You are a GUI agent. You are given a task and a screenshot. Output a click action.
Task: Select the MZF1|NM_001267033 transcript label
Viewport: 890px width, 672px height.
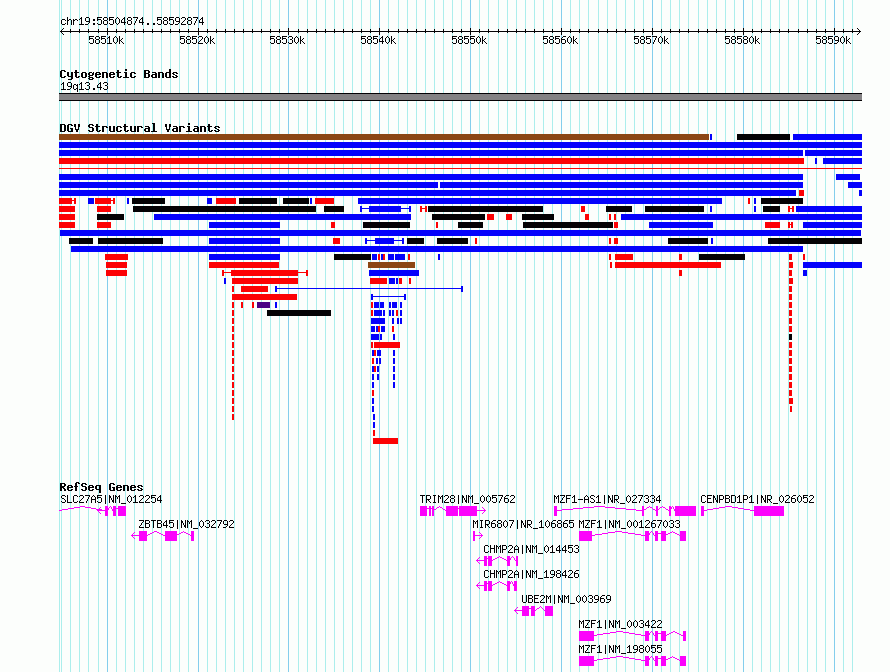tap(629, 524)
